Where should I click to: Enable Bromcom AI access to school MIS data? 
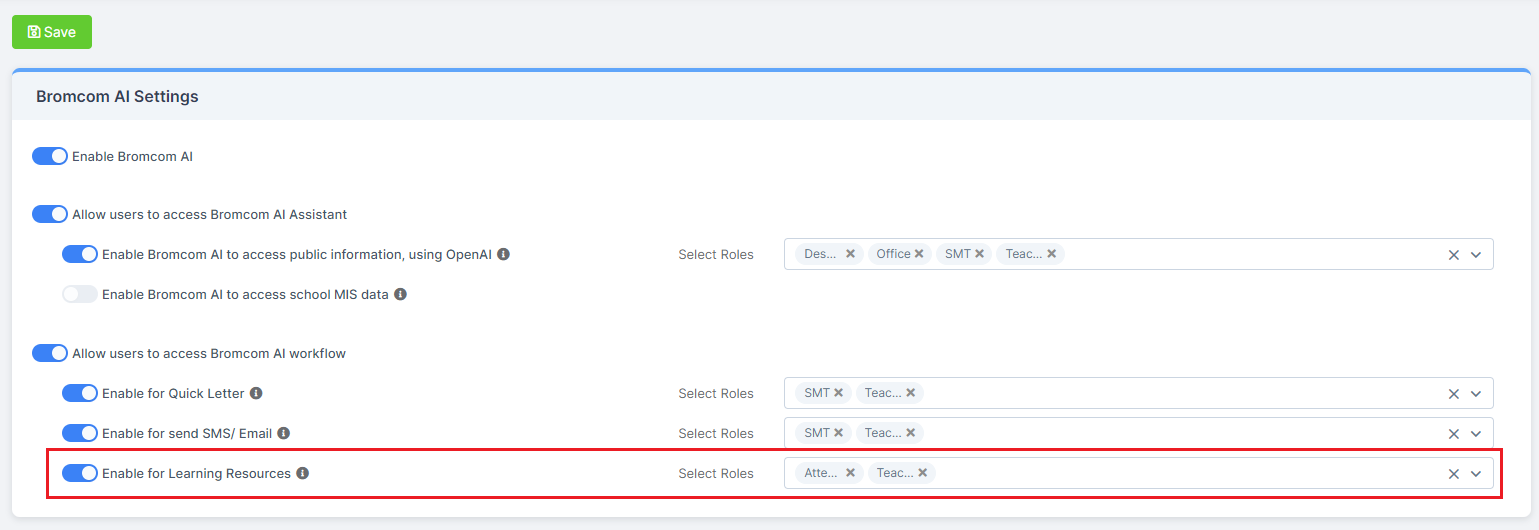click(x=80, y=294)
